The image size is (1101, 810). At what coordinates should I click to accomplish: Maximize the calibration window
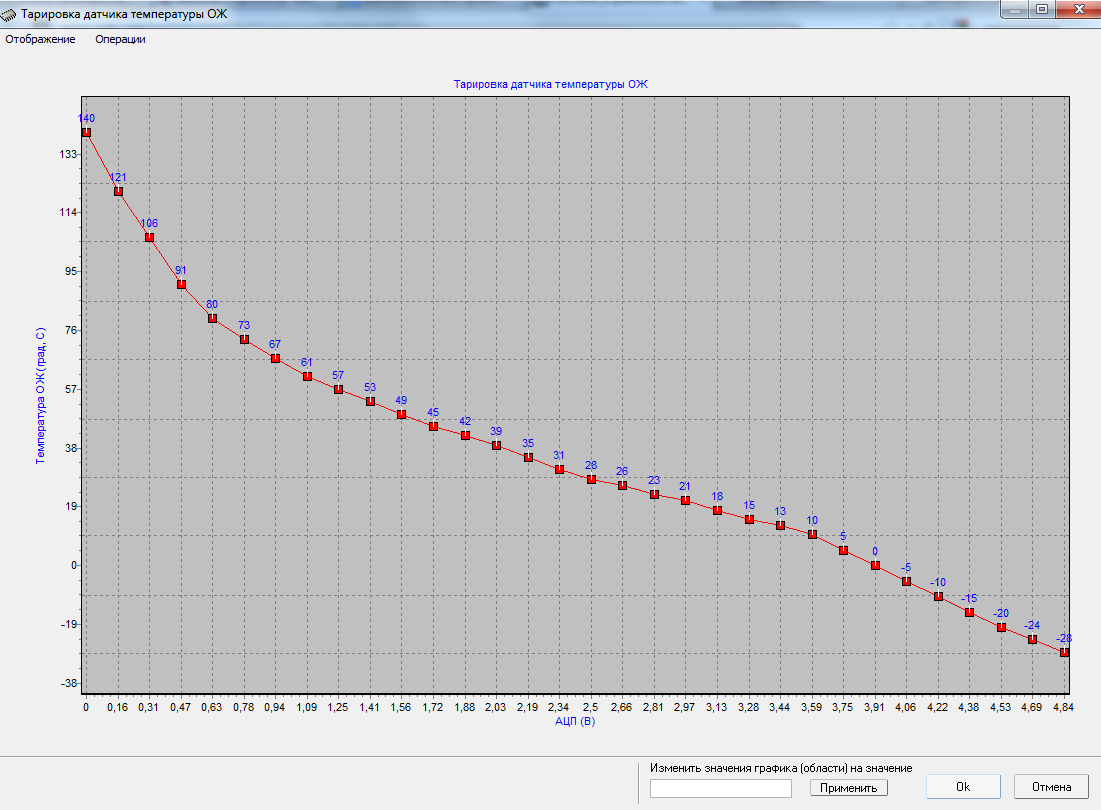pyautogui.click(x=1042, y=9)
